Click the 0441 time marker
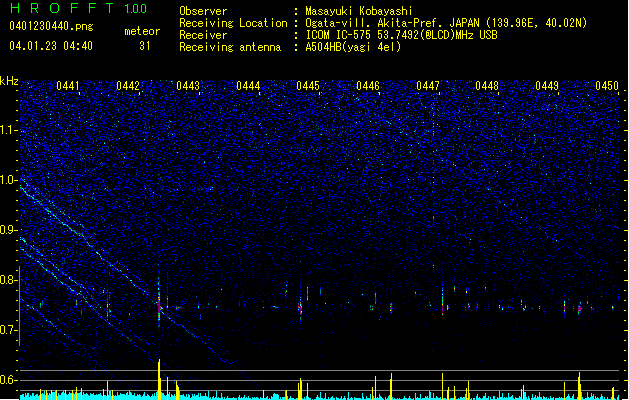The width and height of the screenshot is (629, 400). pos(68,86)
